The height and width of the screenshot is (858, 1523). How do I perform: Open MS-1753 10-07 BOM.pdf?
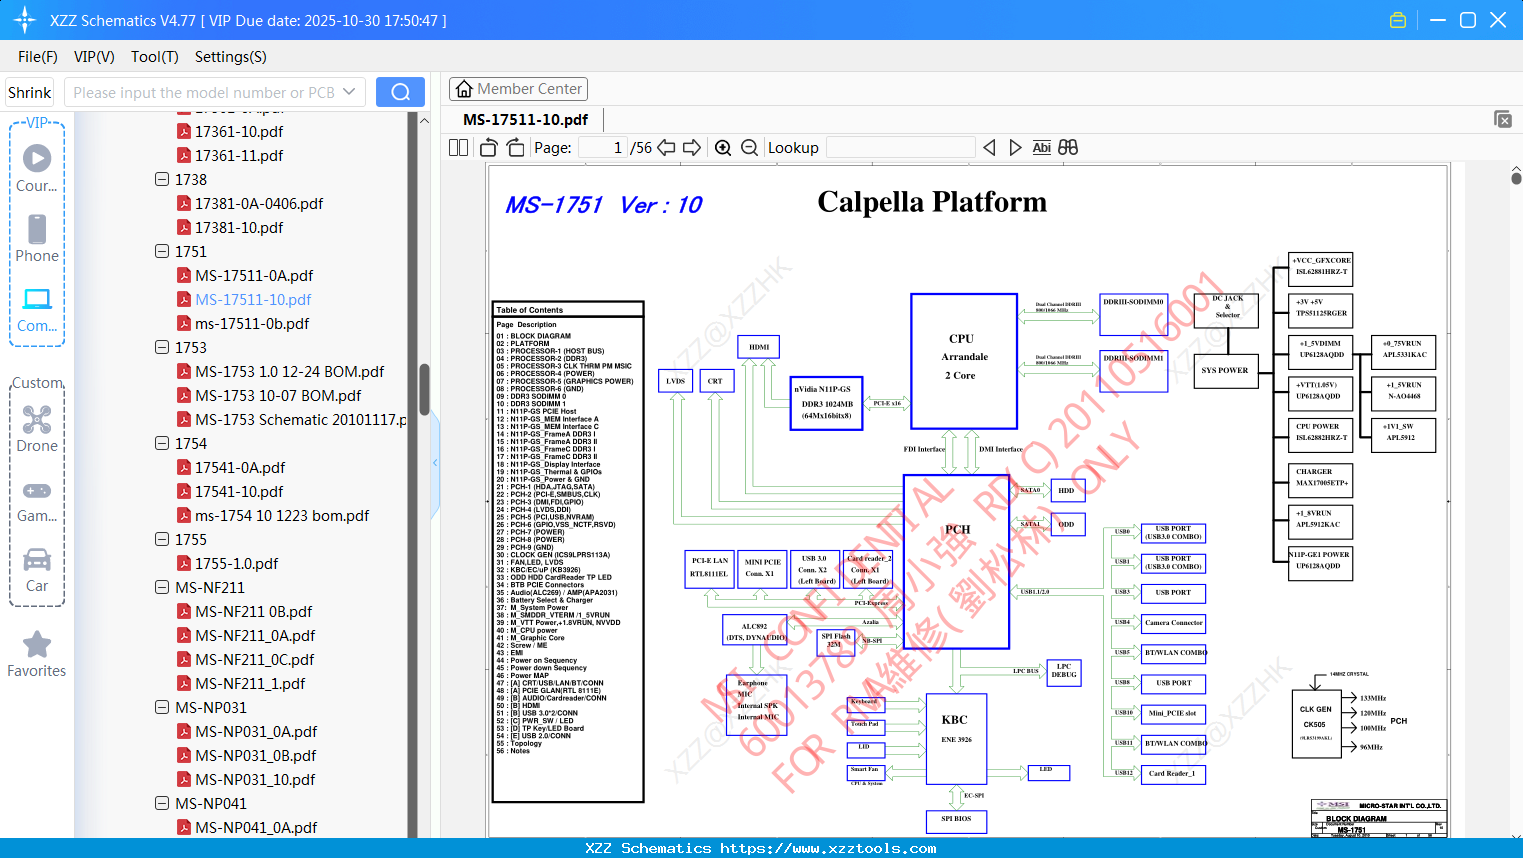point(278,395)
